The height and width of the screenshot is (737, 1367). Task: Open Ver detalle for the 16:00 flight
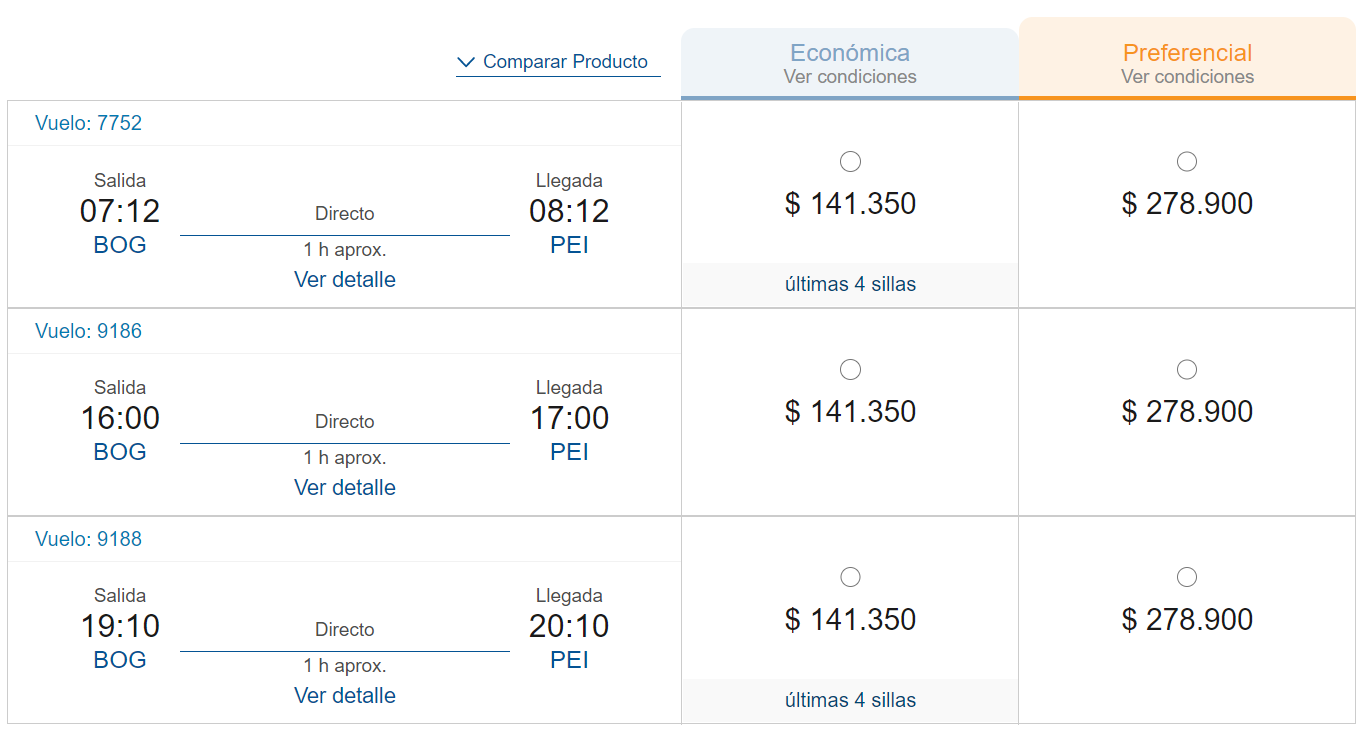pyautogui.click(x=345, y=488)
